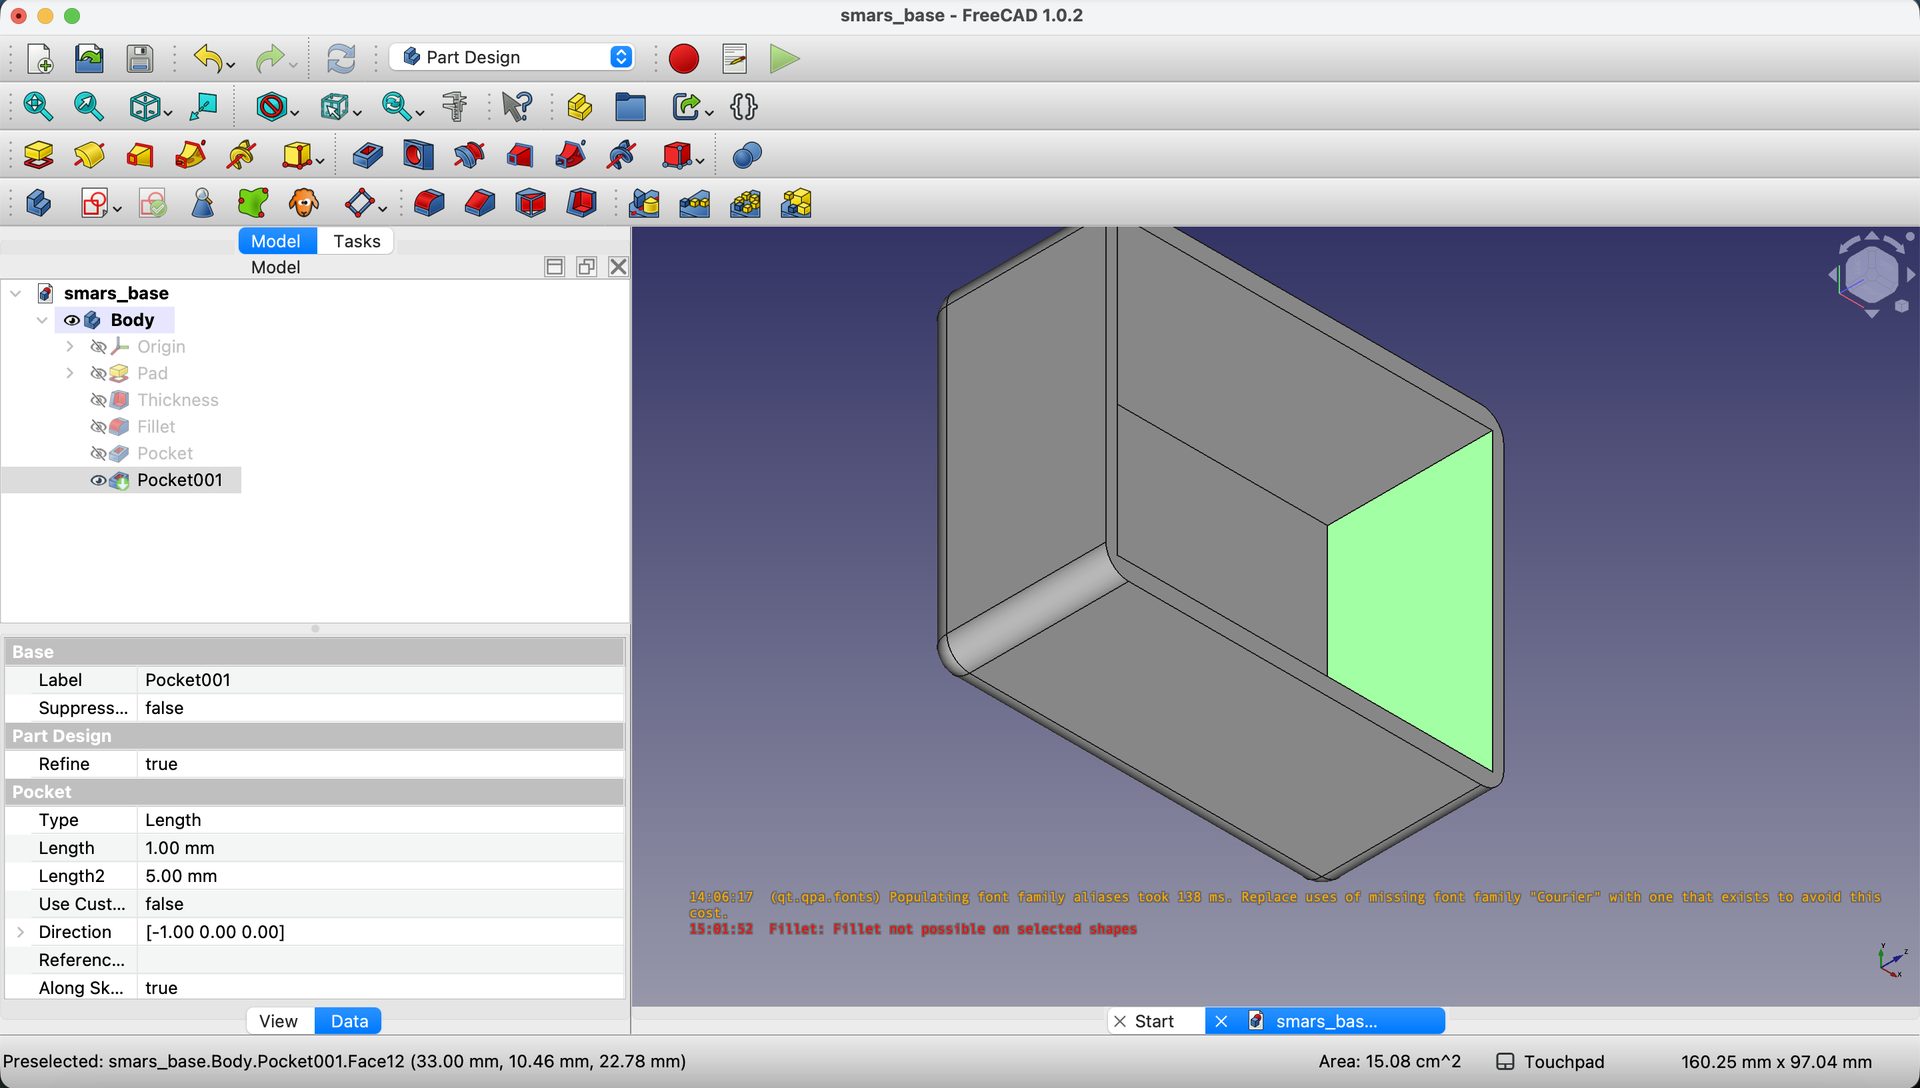
Task: Switch to the Tasks tab
Action: pos(356,241)
